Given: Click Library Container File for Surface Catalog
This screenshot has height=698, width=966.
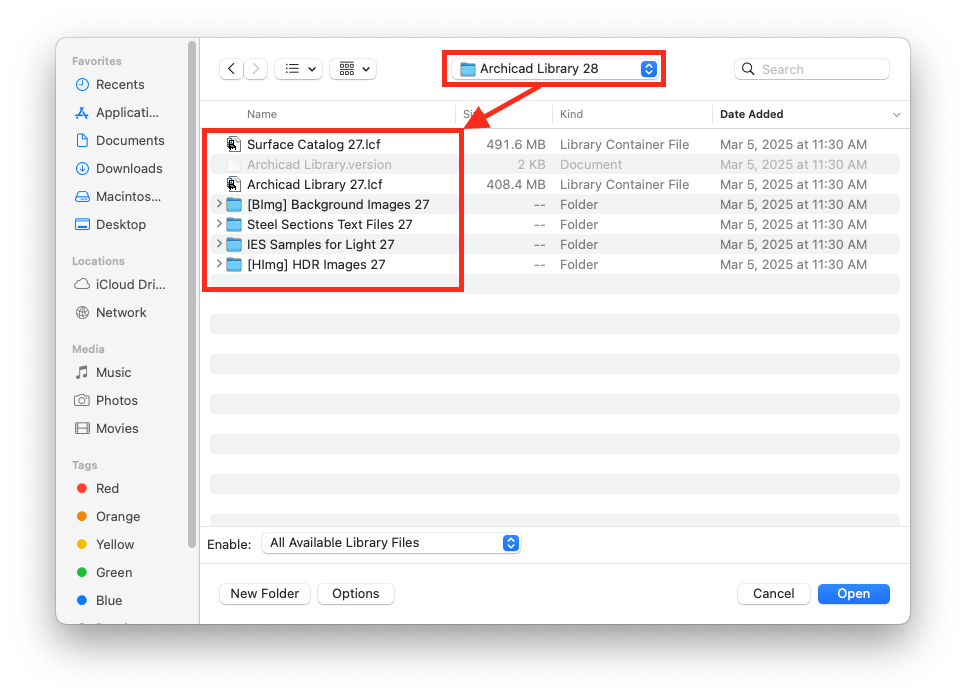Looking at the screenshot, I should 624,144.
